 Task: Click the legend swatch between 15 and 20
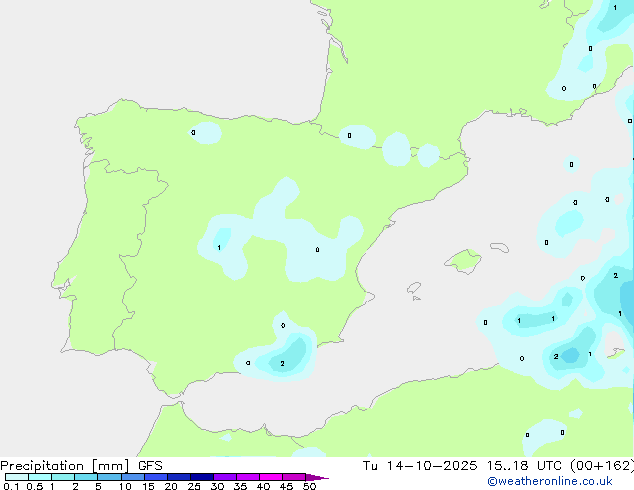pyautogui.click(x=156, y=477)
